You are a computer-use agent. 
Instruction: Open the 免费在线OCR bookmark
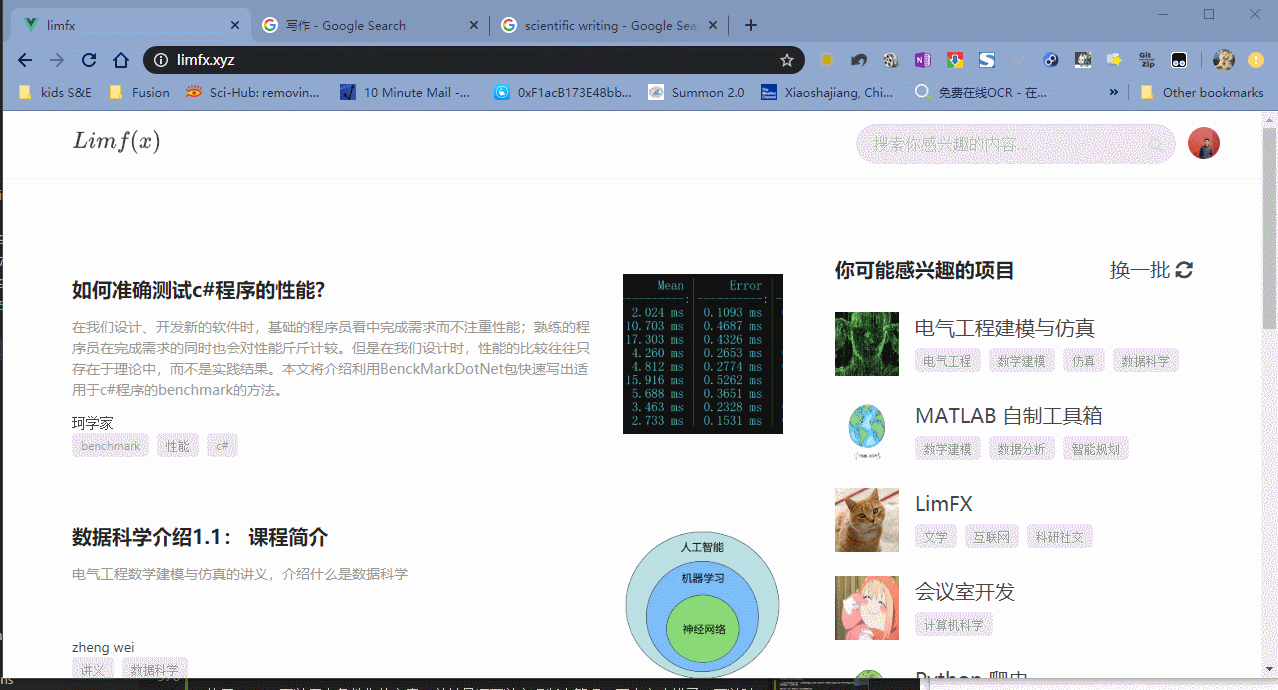(982, 92)
